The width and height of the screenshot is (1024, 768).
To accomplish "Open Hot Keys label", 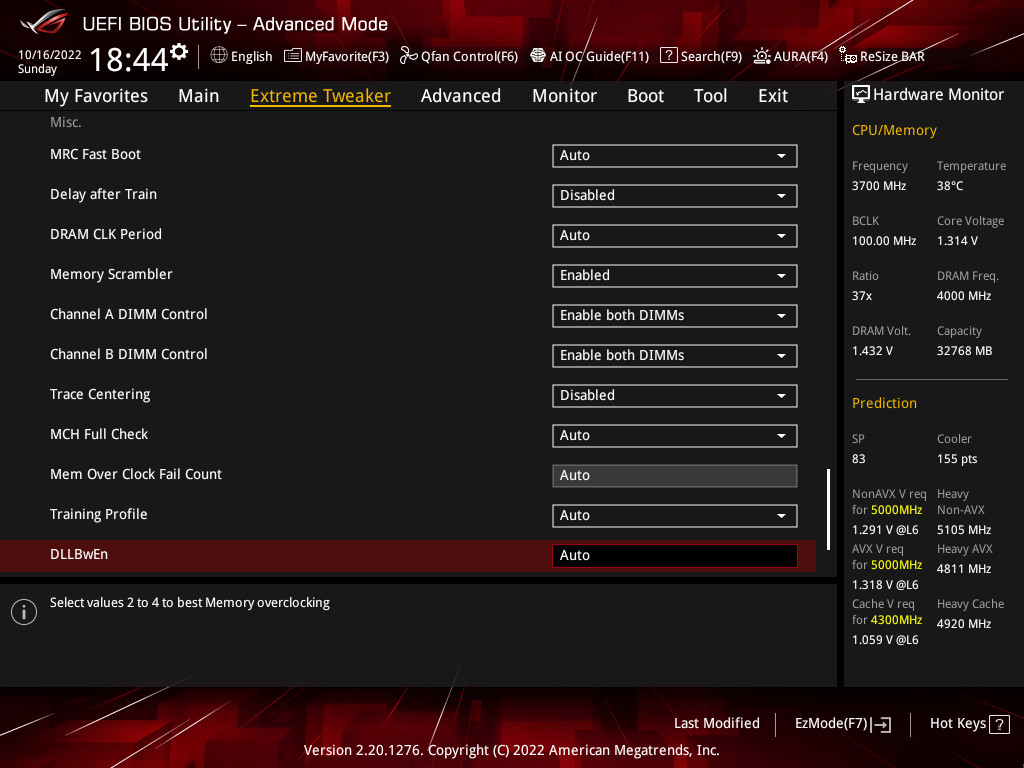I will (x=957, y=723).
